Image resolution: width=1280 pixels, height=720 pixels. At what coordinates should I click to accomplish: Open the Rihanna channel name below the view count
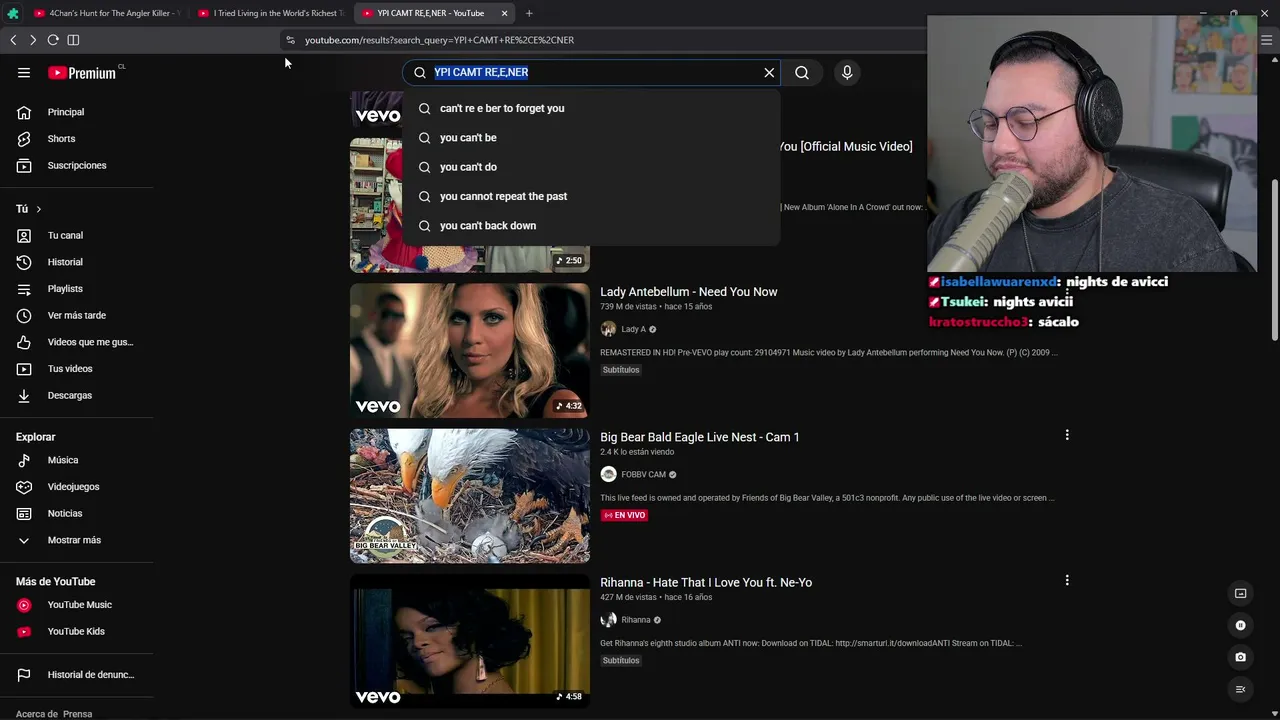[x=636, y=620]
